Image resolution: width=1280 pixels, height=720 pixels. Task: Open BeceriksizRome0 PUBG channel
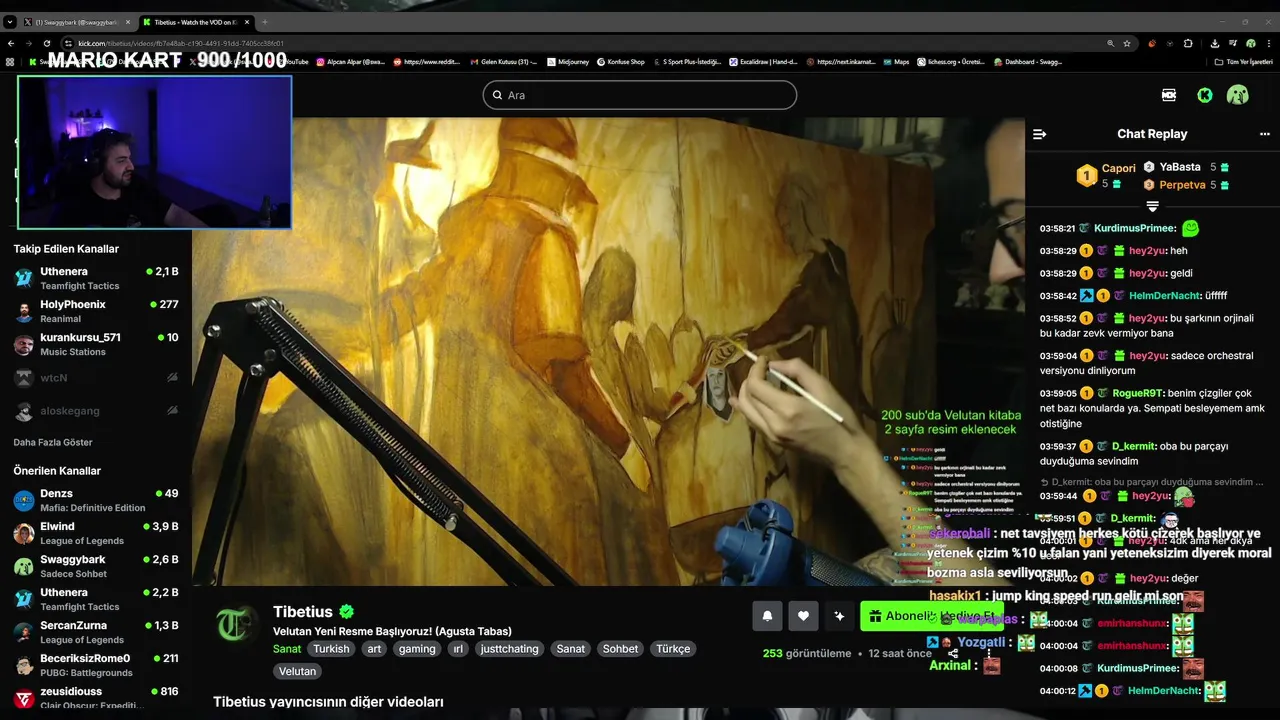coord(96,665)
